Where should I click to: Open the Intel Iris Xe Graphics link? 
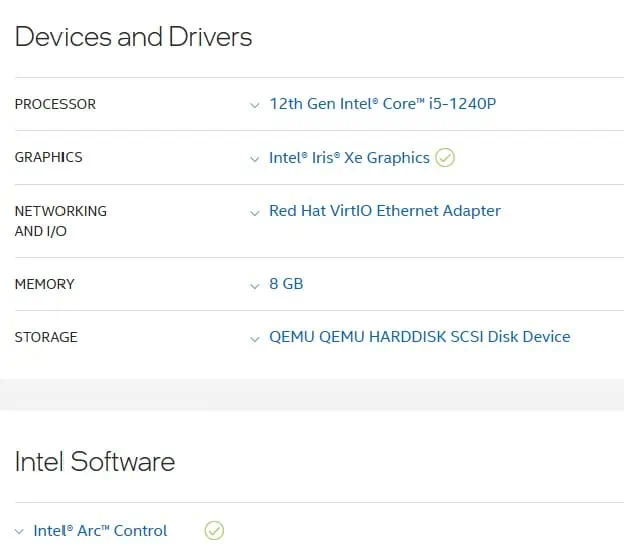349,158
